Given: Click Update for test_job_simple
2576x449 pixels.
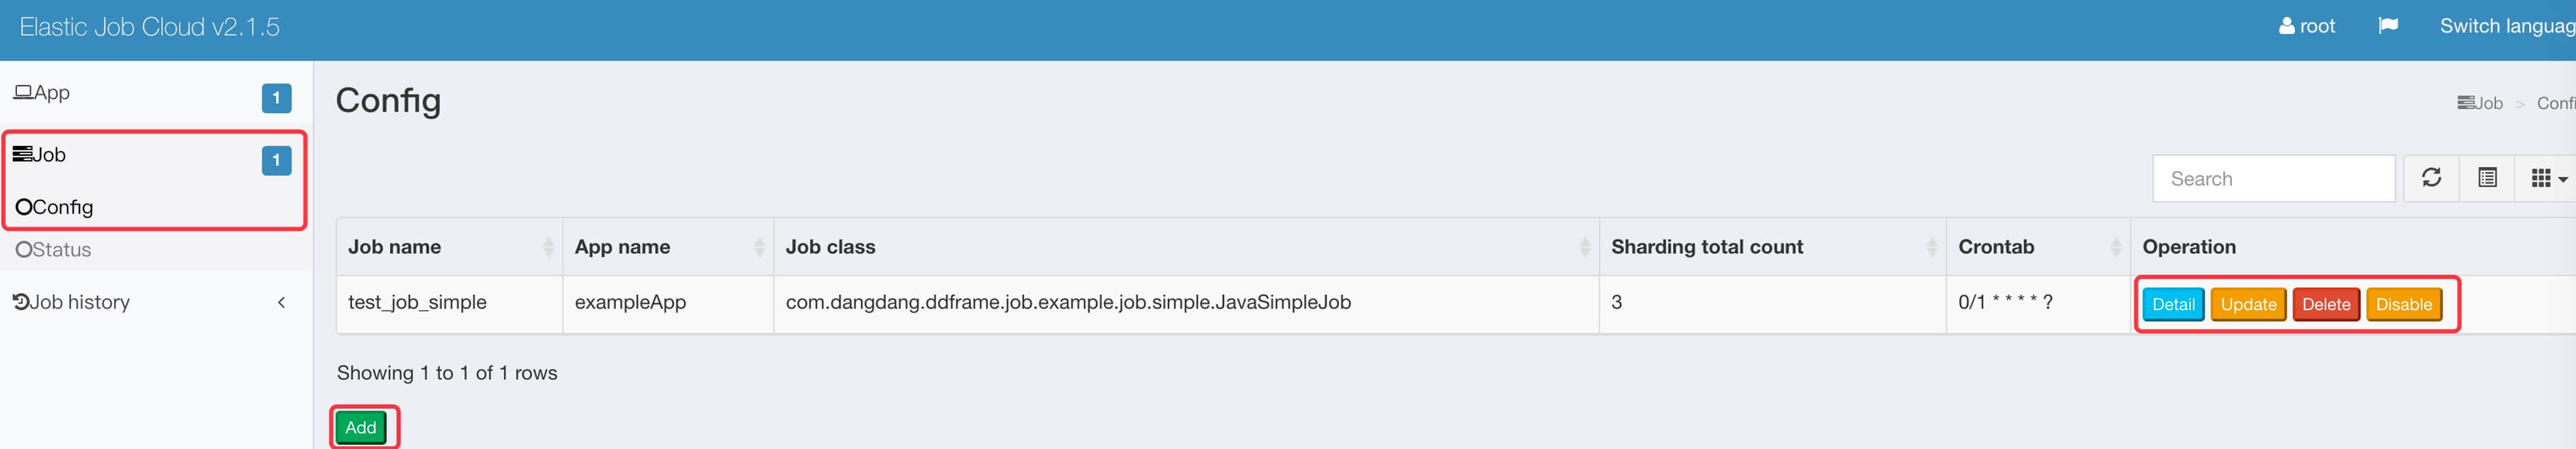Looking at the screenshot, I should click(x=2248, y=304).
